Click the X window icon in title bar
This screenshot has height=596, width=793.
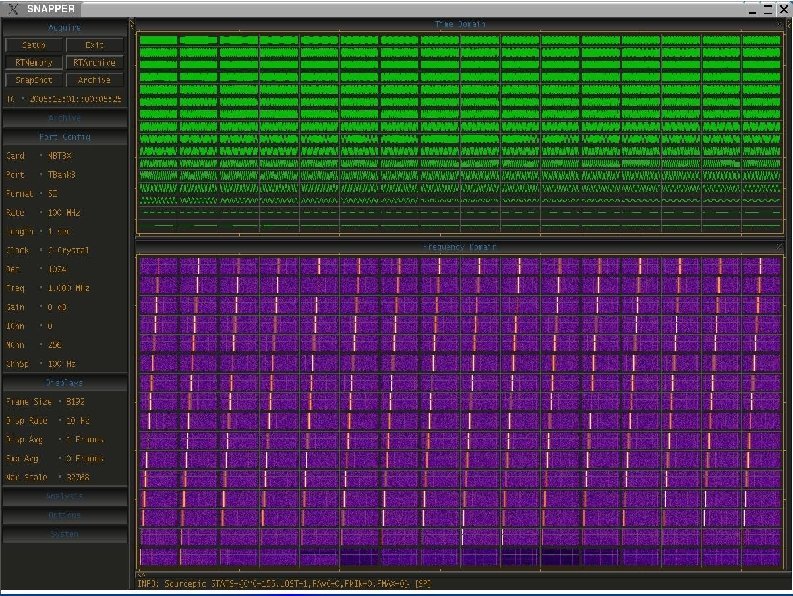[14, 9]
